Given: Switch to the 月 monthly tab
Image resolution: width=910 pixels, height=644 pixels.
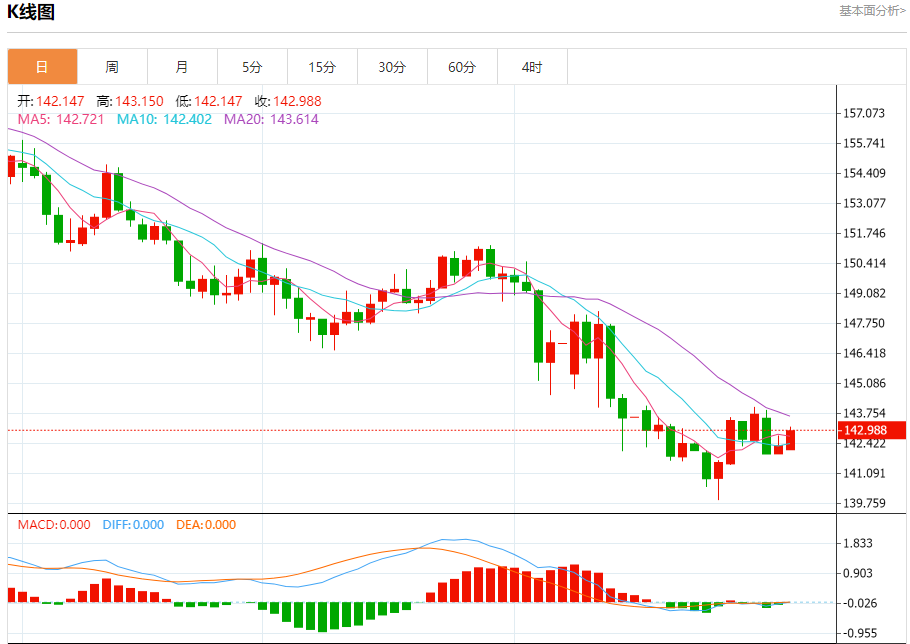Looking at the screenshot, I should [182, 67].
